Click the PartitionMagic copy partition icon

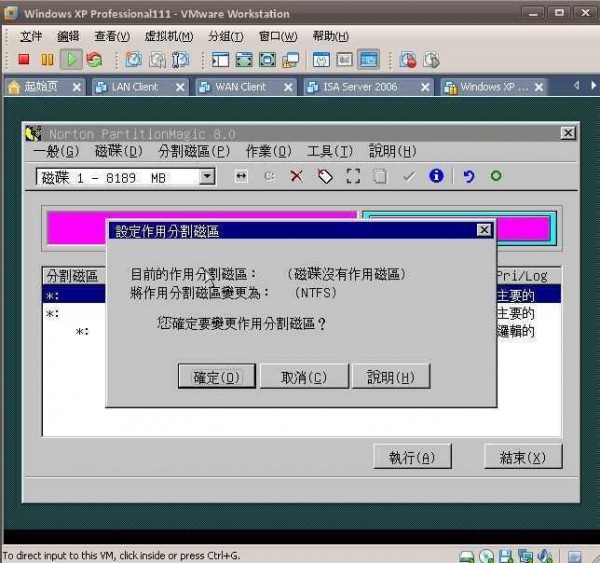tap(380, 176)
